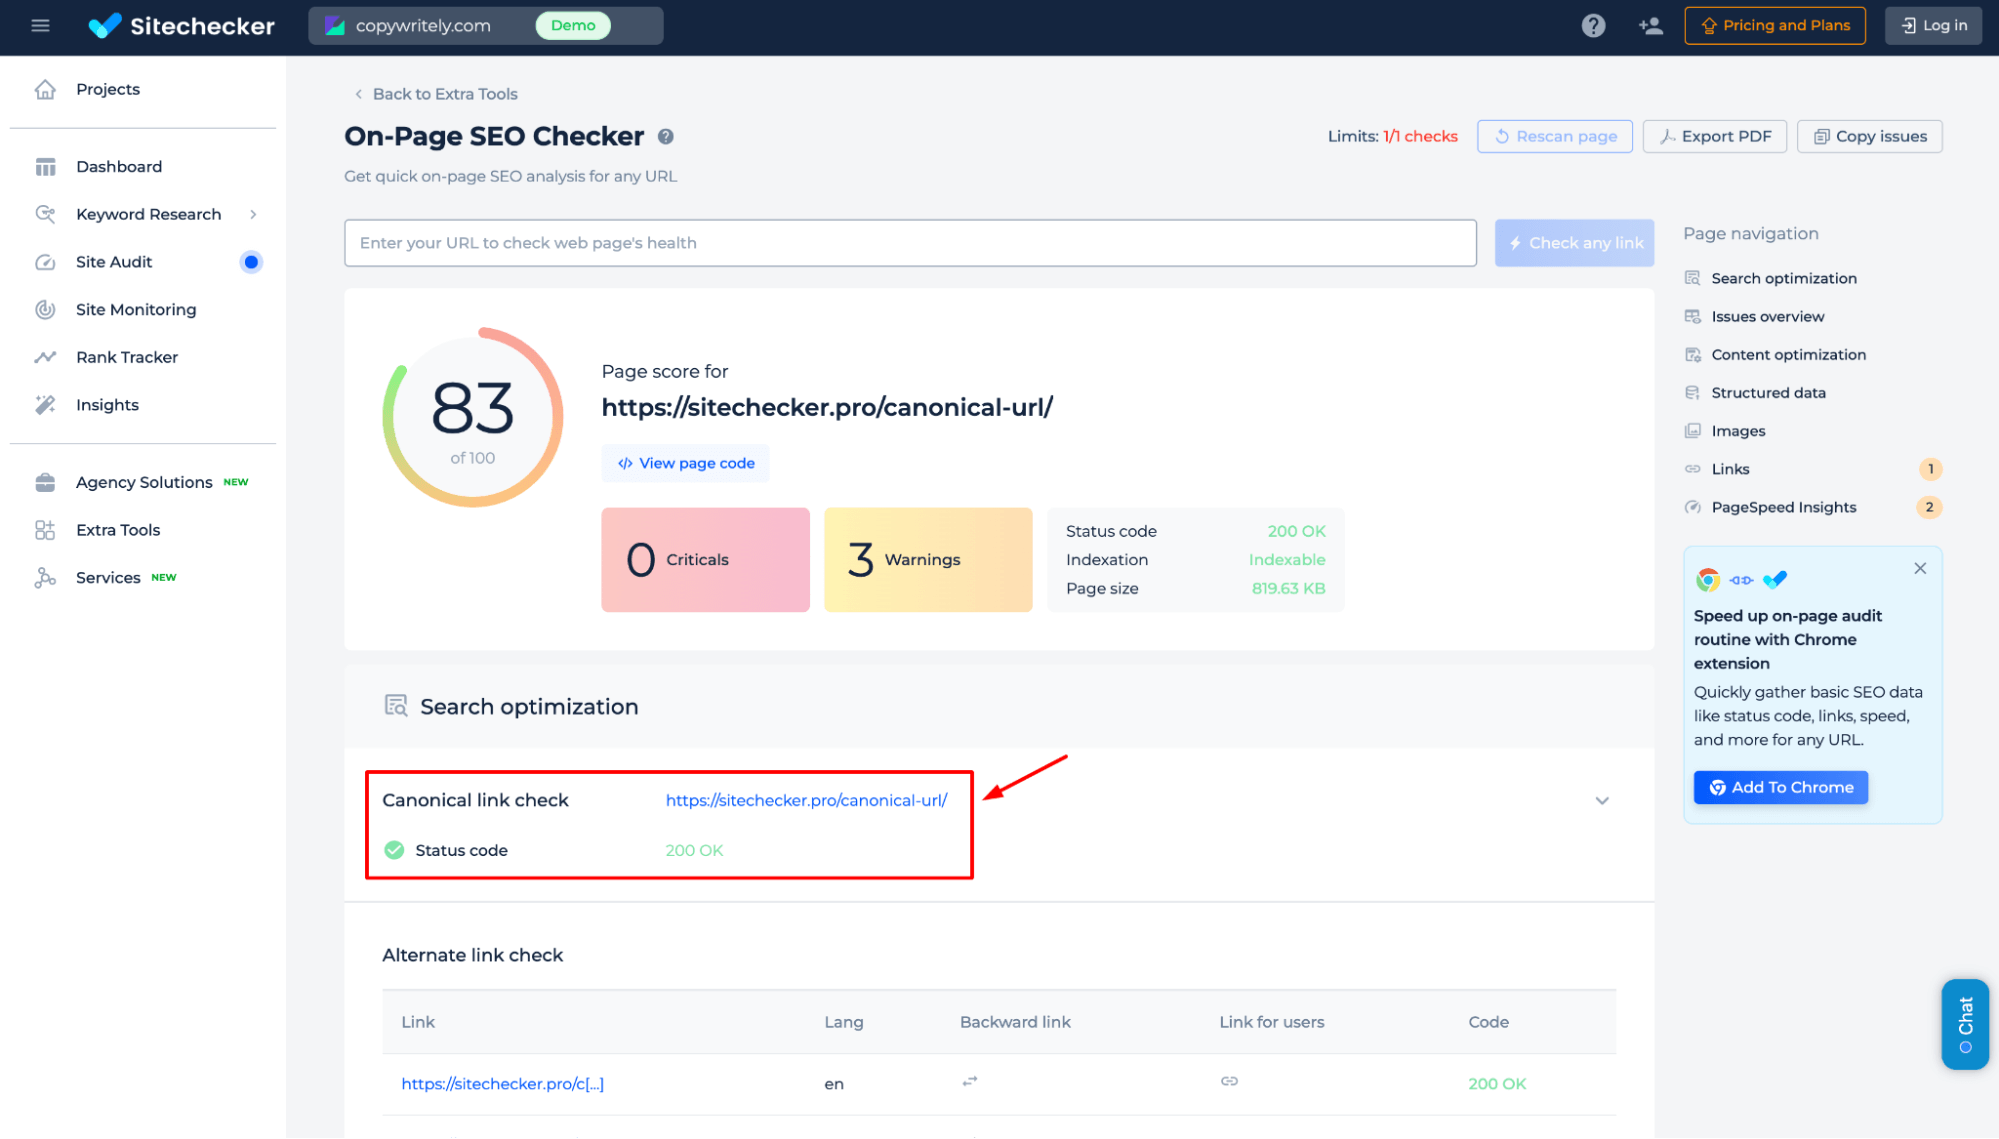This screenshot has height=1139, width=1999.
Task: Click the invite teammate icon beside Log in
Action: pos(1649,25)
